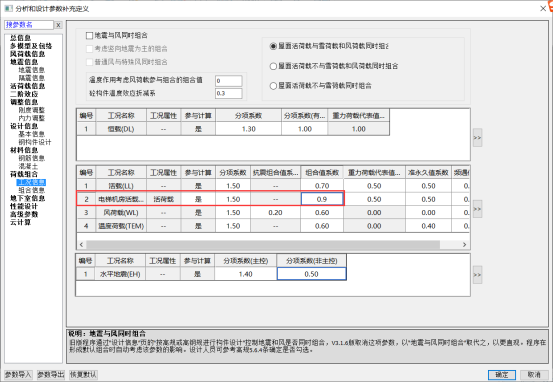Click the 恢复默认 button
The image size is (554, 383).
pyautogui.click(x=83, y=375)
